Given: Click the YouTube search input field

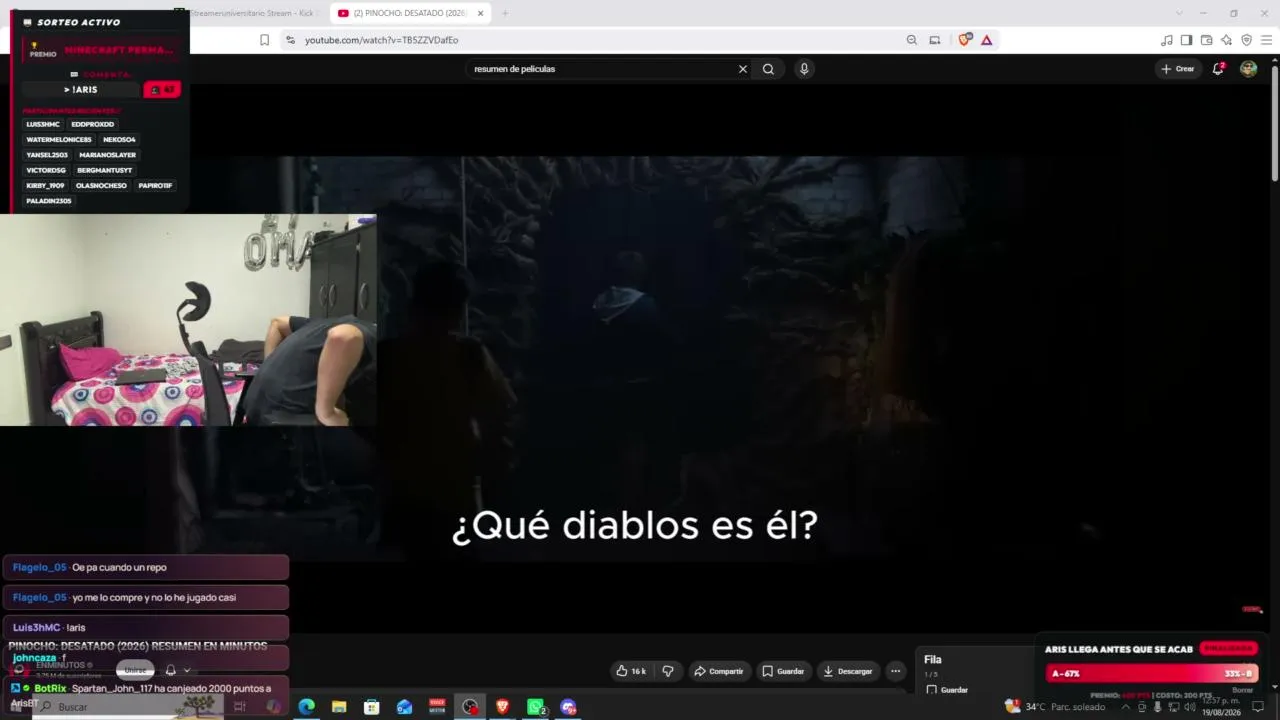Looking at the screenshot, I should click(604, 69).
